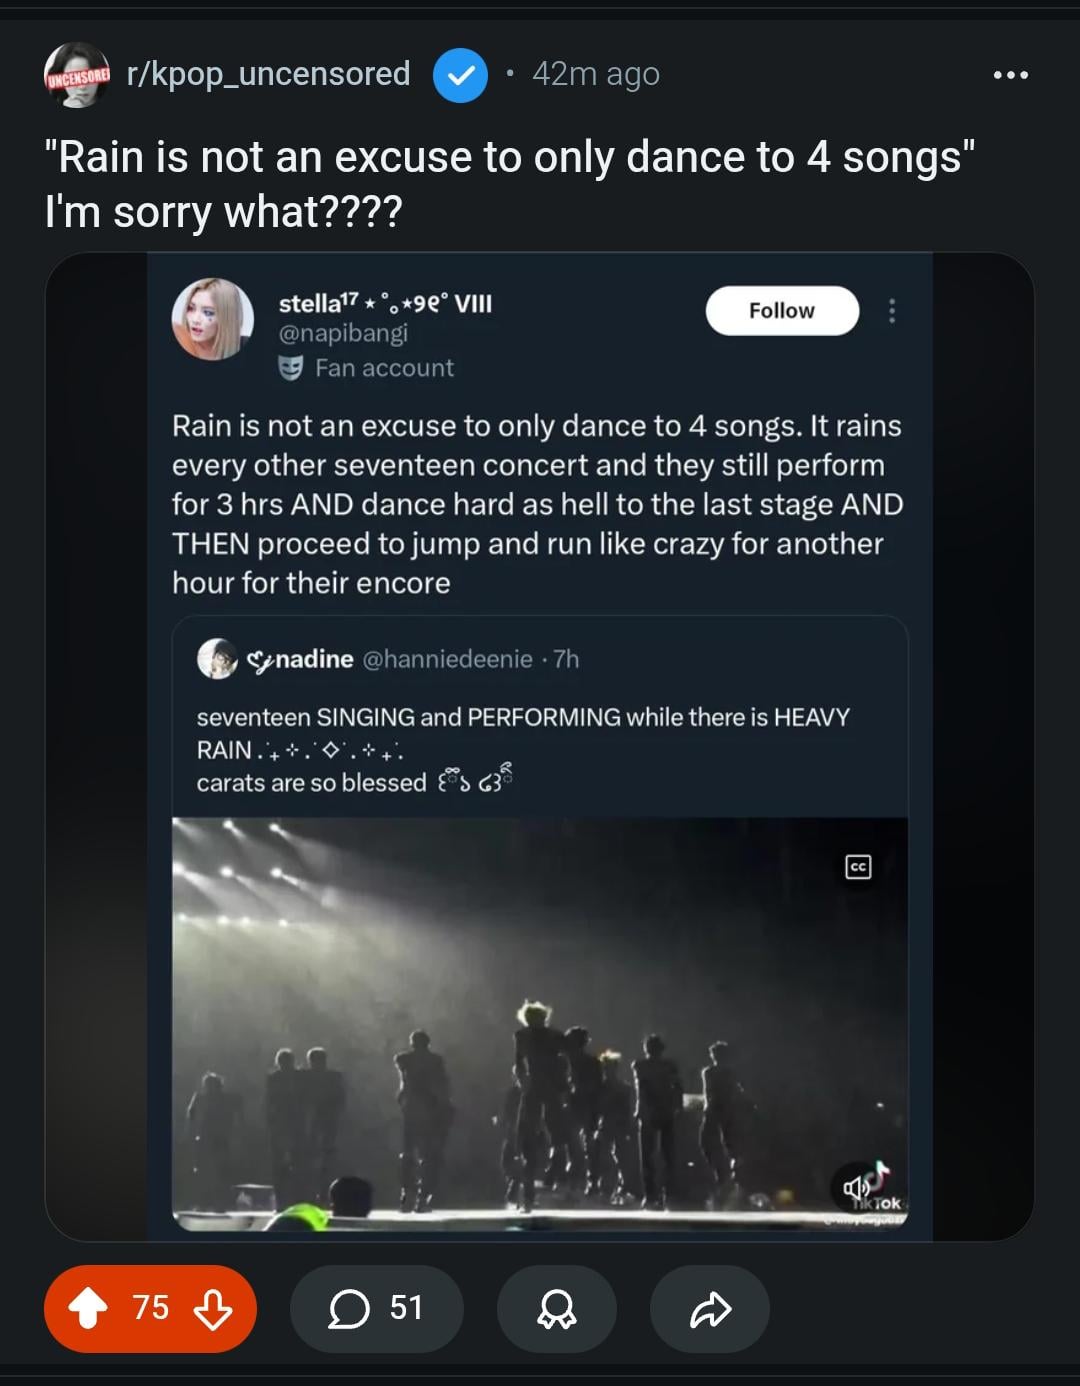Tap the @napibangi handle

click(x=343, y=333)
